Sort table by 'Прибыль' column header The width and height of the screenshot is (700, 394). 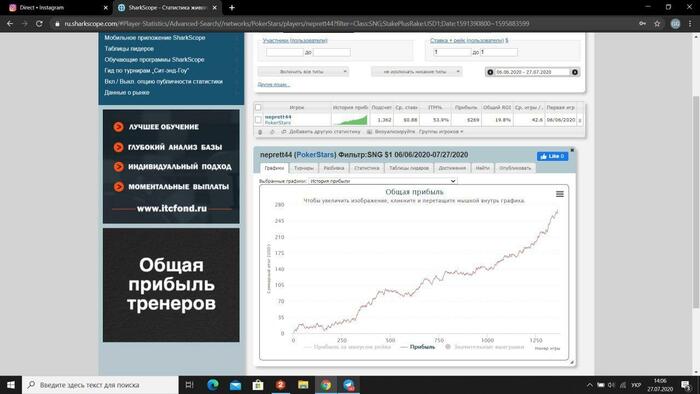[x=466, y=108]
